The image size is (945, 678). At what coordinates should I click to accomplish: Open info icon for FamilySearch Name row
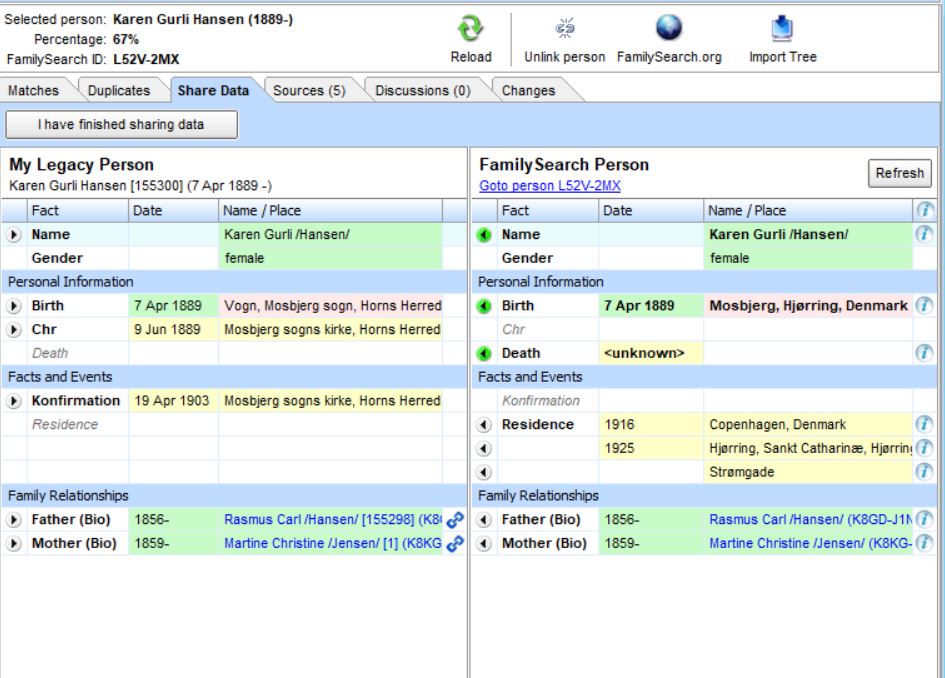[x=925, y=234]
